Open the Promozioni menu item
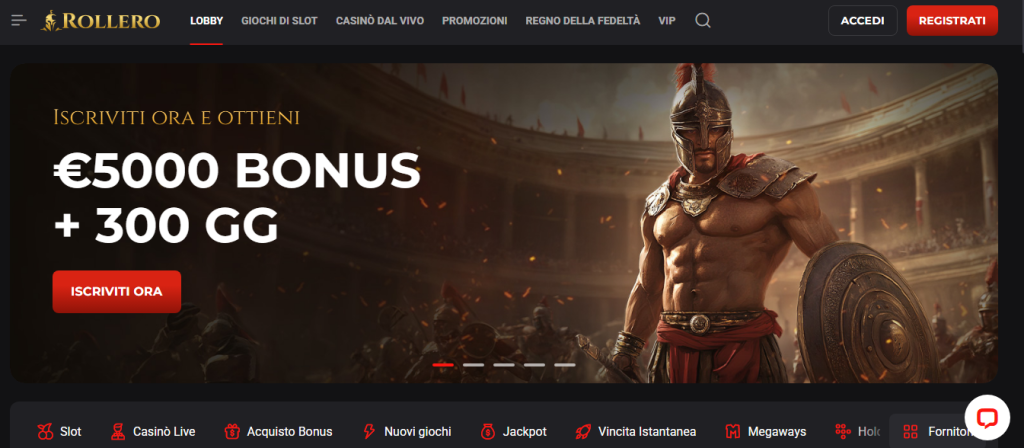This screenshot has width=1024, height=448. (475, 21)
